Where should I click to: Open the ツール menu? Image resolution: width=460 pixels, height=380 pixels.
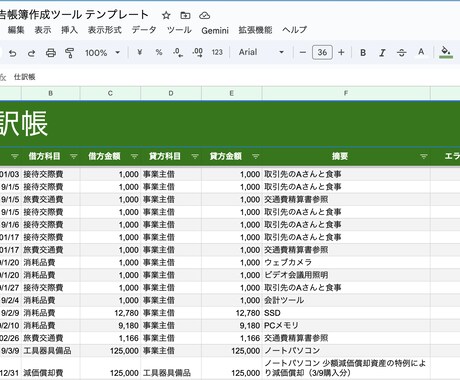tap(179, 30)
